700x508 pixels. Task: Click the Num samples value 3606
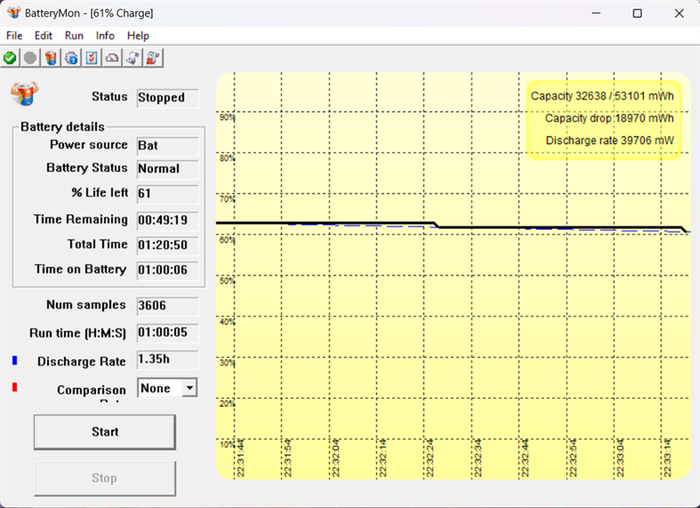pyautogui.click(x=167, y=306)
